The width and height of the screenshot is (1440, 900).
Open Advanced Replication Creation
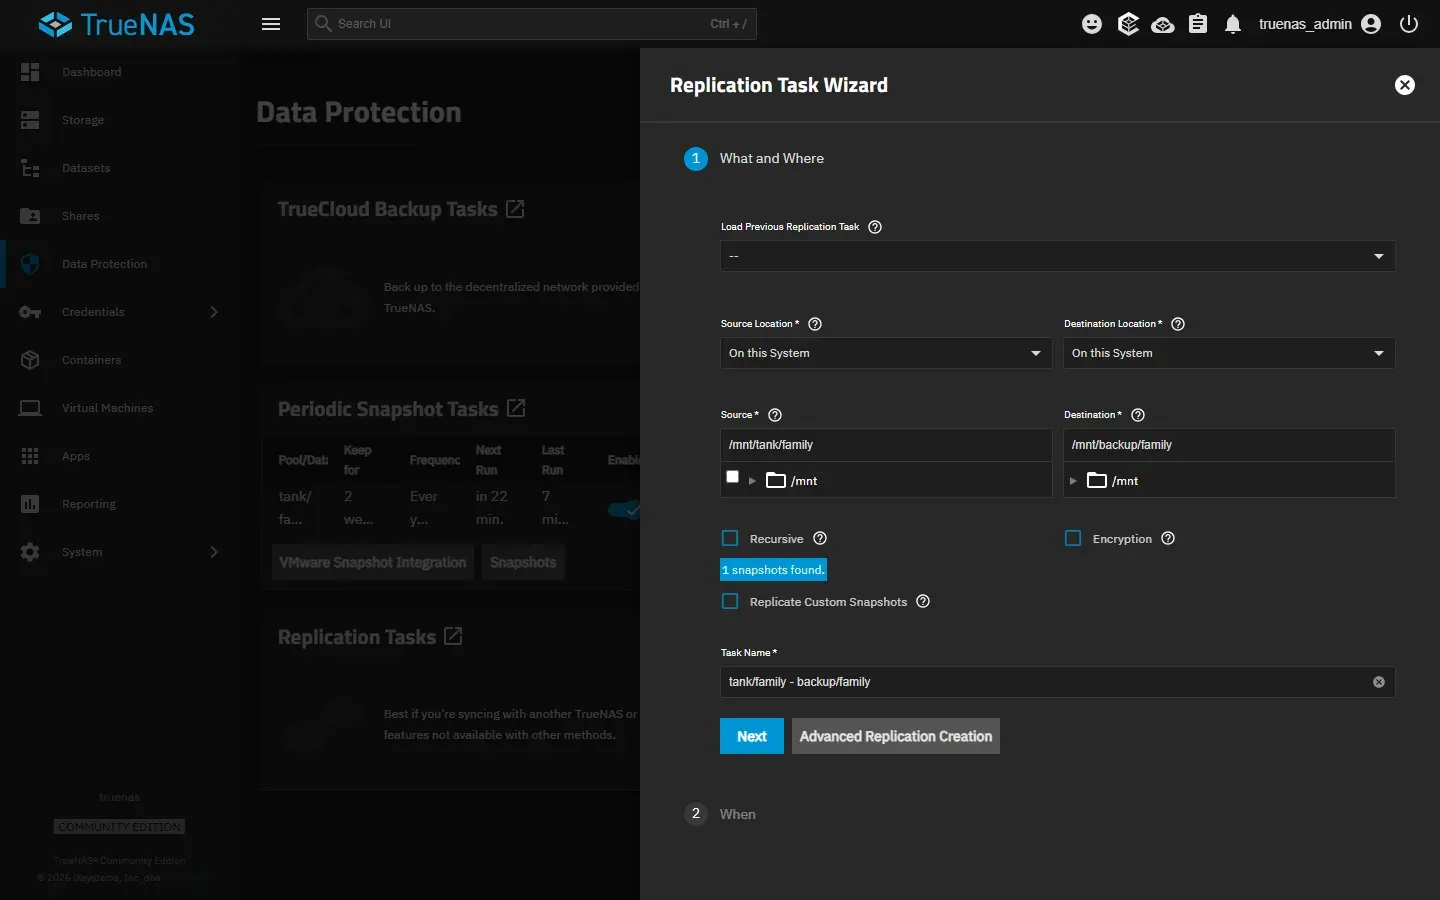point(896,736)
